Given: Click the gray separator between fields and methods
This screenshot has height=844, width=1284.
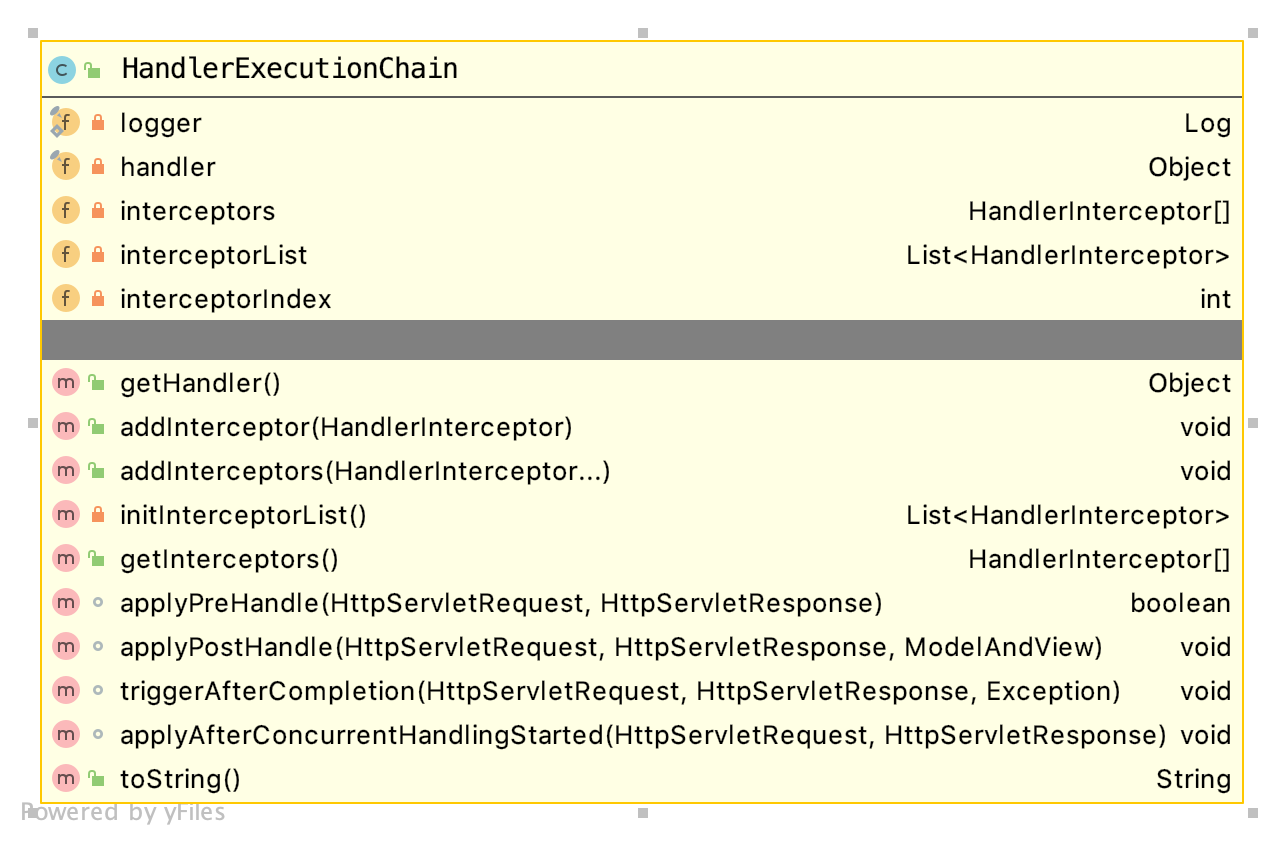Looking at the screenshot, I should point(642,340).
